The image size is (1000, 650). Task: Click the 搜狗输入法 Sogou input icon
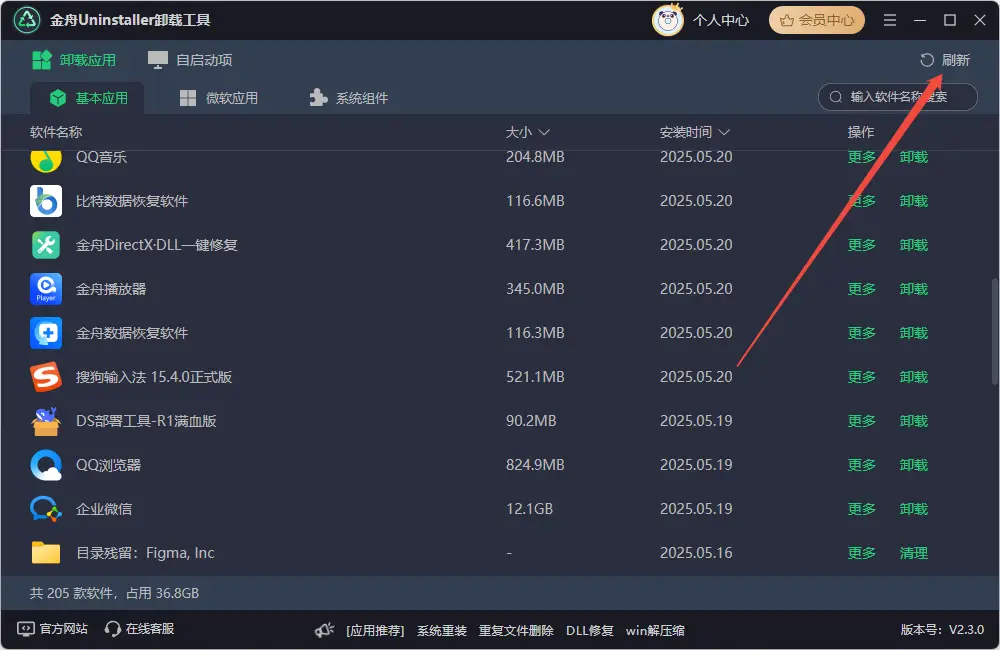[x=44, y=377]
